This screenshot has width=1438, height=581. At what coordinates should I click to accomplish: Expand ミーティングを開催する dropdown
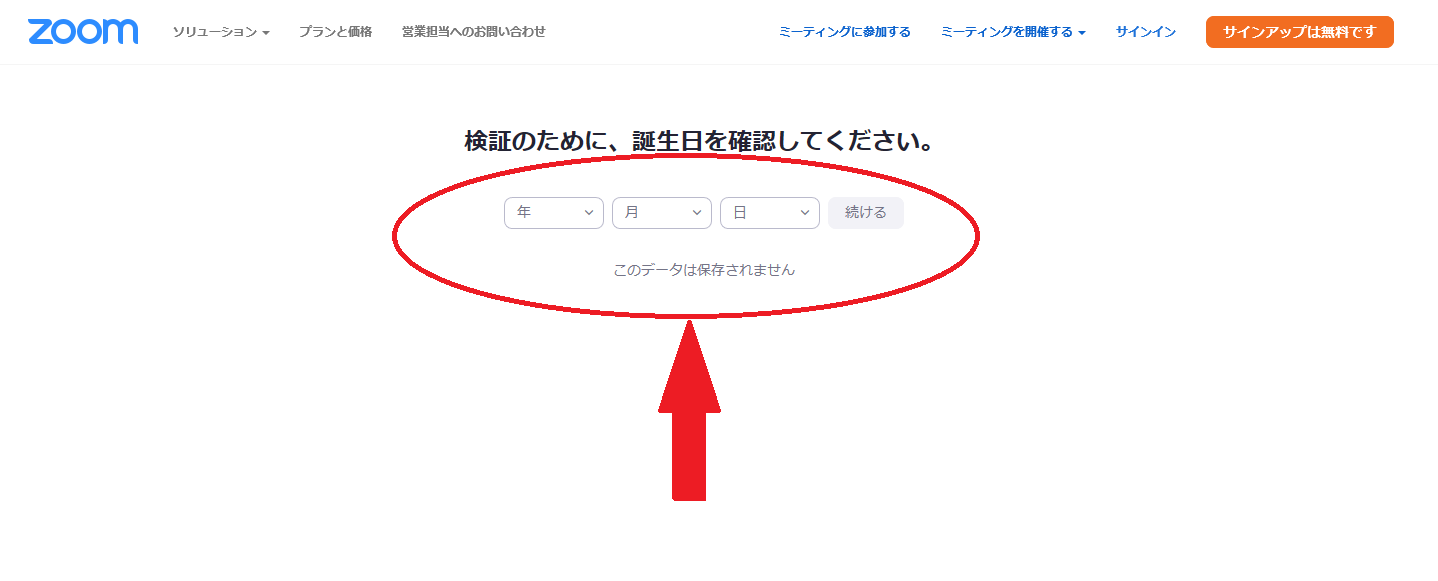pos(1013,32)
